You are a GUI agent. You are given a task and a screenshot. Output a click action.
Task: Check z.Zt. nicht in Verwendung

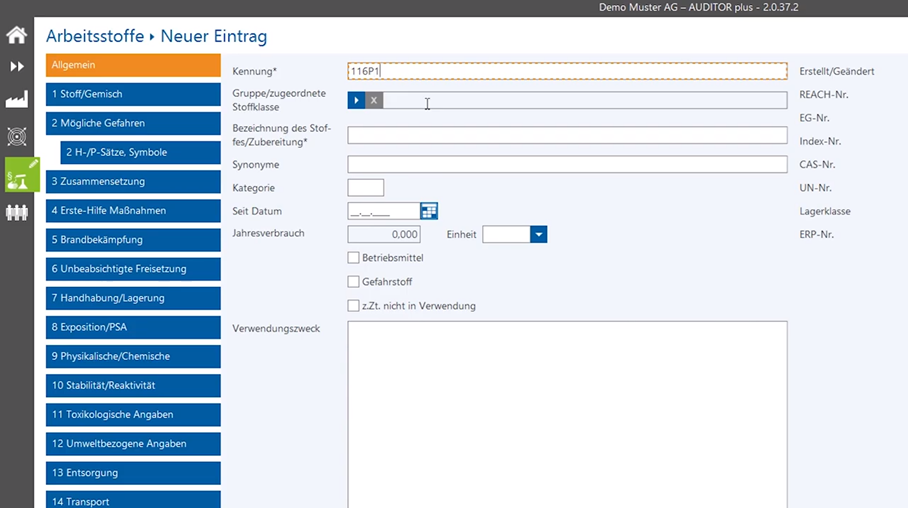(x=353, y=306)
